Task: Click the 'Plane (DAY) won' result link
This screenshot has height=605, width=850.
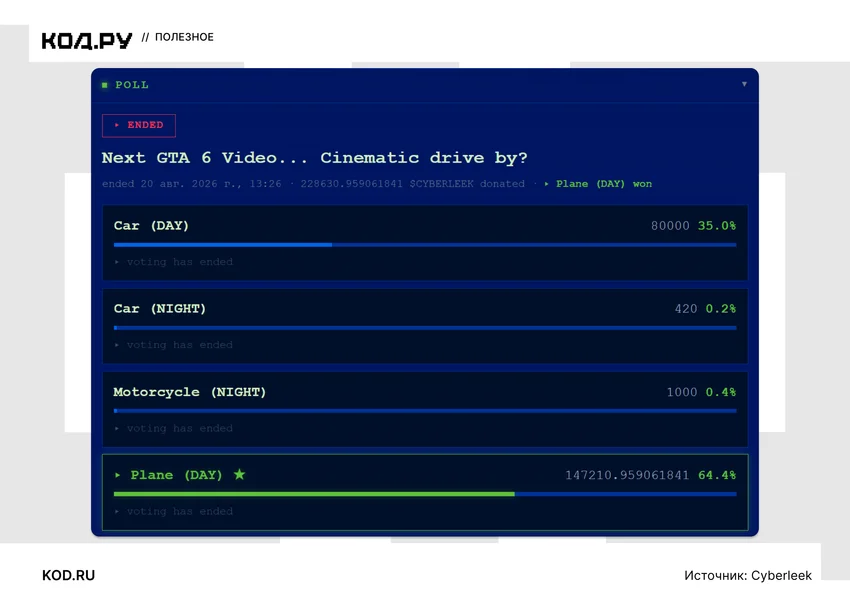Action: pos(598,184)
